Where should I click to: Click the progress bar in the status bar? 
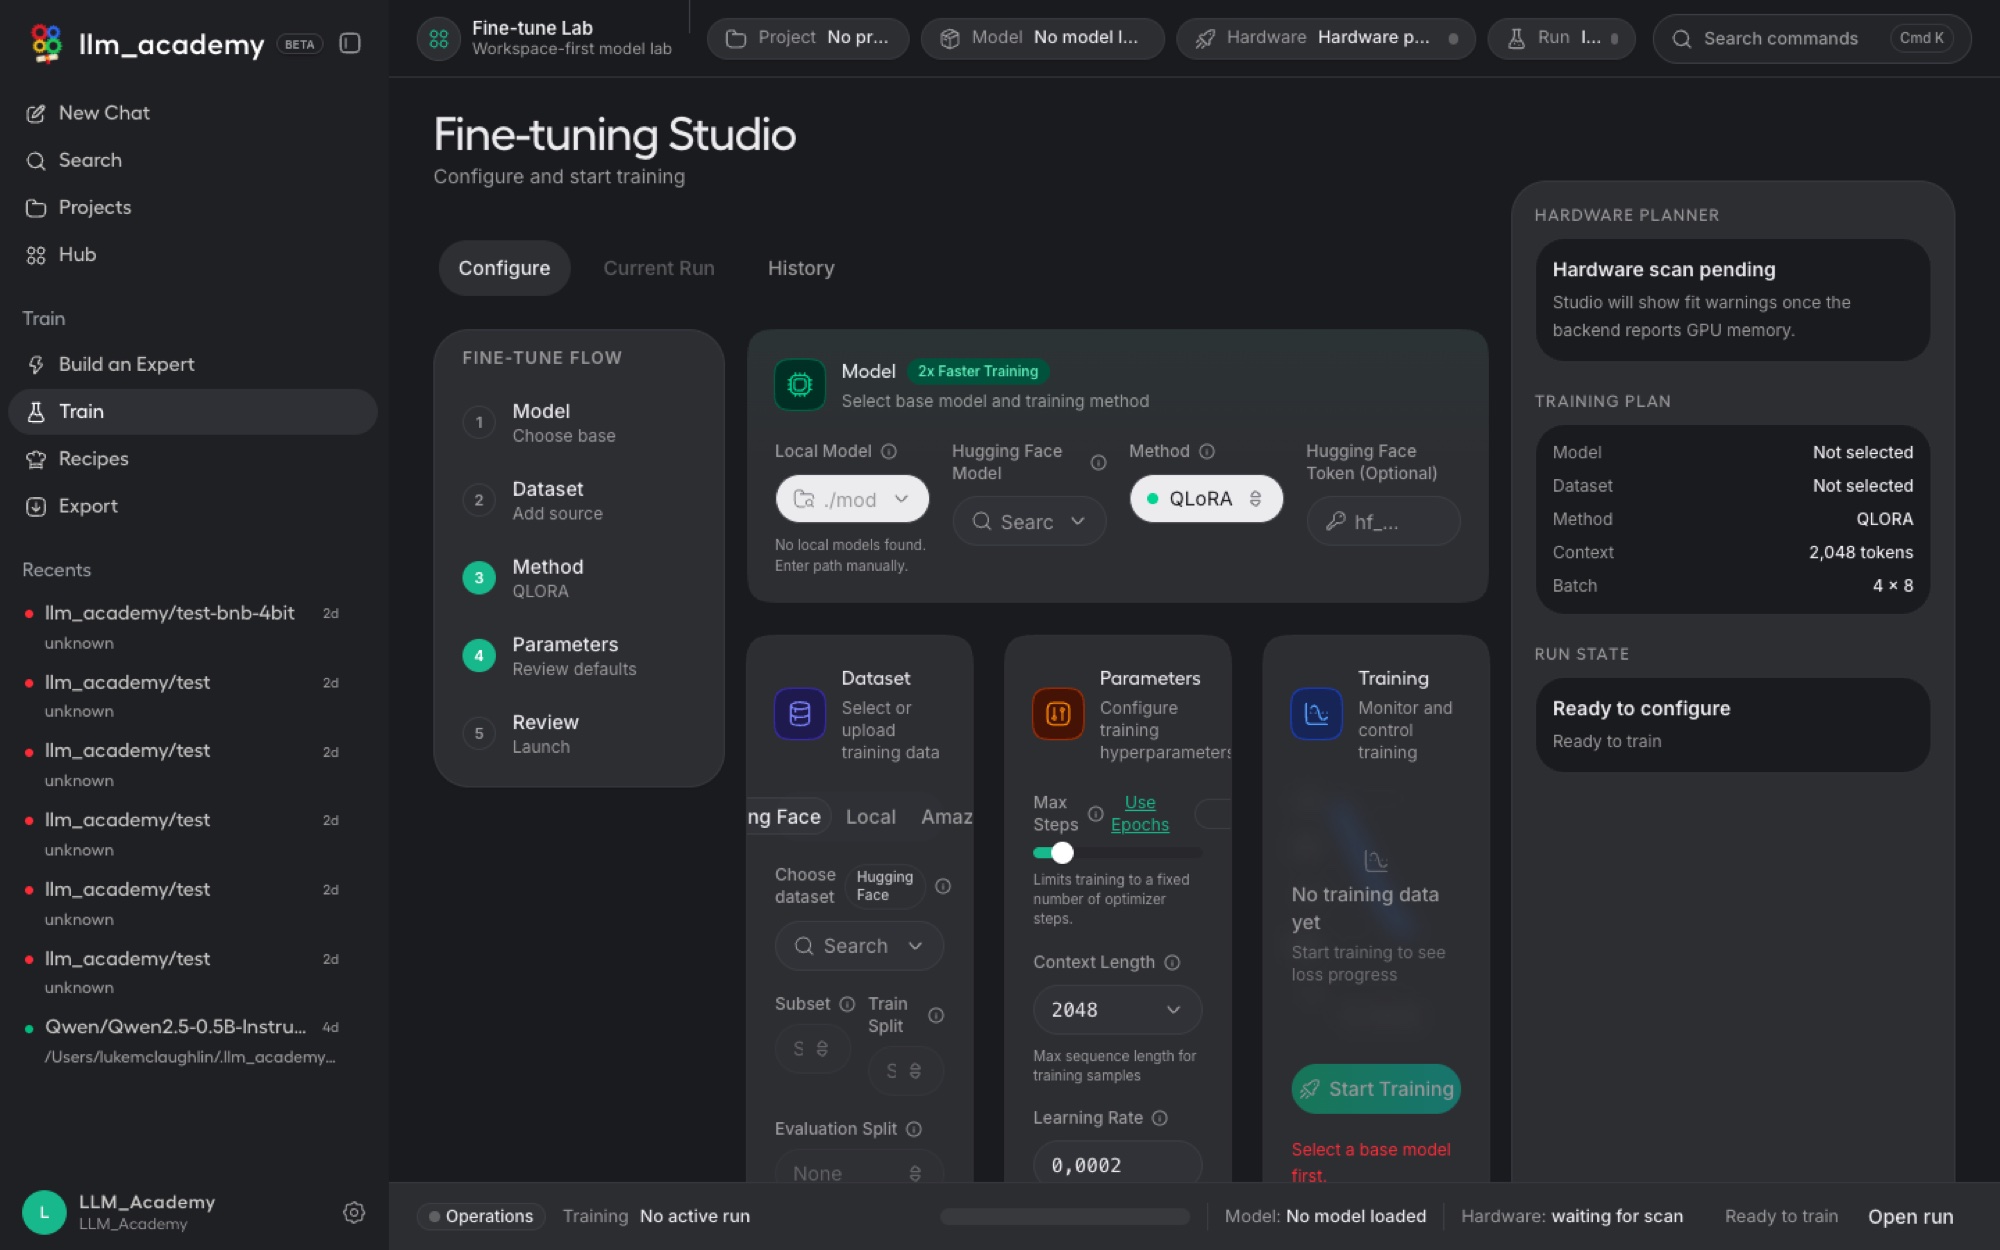click(1065, 1216)
